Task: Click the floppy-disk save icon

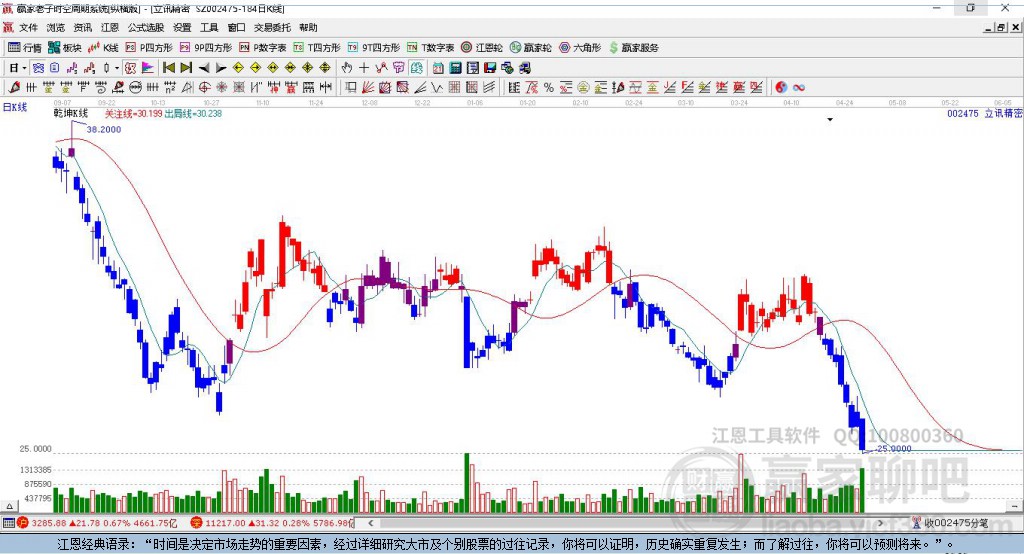Action: click(x=490, y=68)
